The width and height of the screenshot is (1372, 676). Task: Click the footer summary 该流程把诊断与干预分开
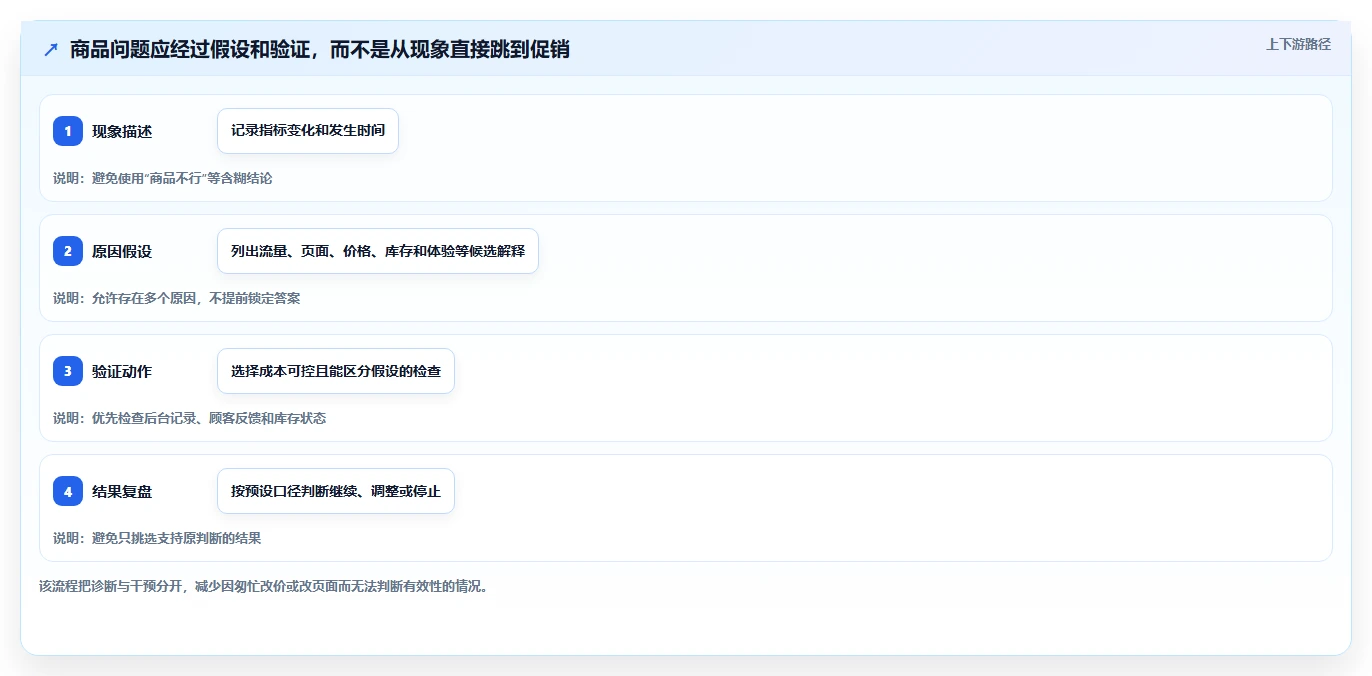pos(264,586)
